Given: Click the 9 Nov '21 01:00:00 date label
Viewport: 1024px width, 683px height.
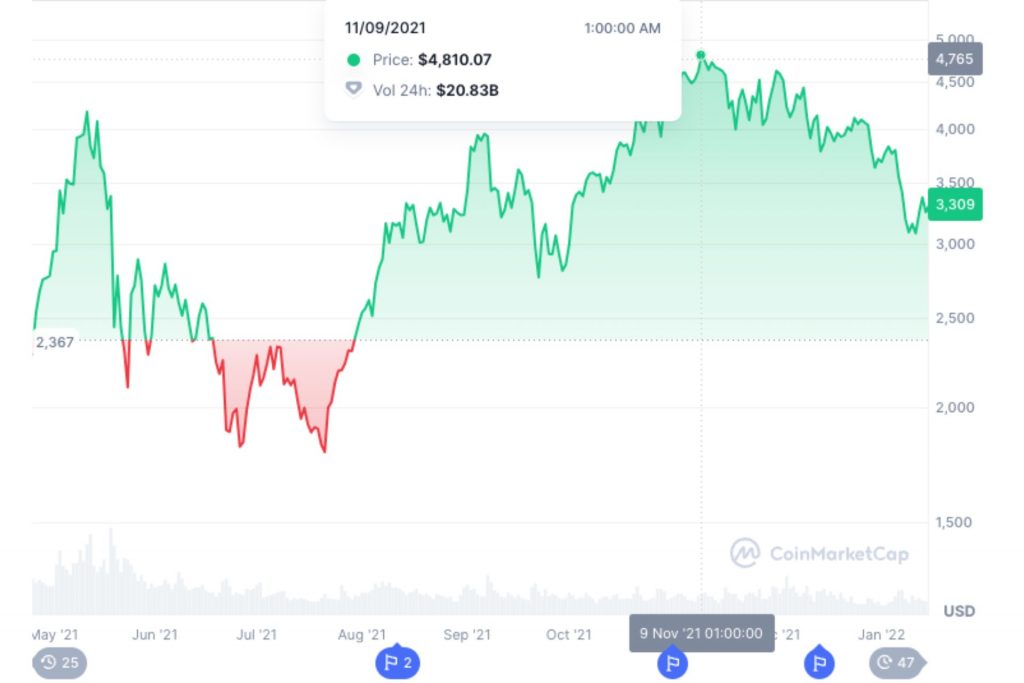Looking at the screenshot, I should [701, 633].
